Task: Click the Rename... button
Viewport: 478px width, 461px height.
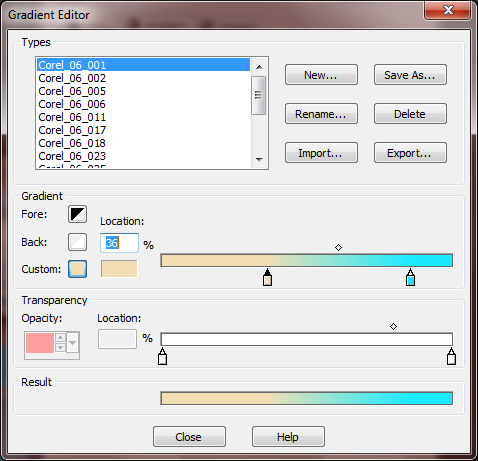Action: point(321,114)
